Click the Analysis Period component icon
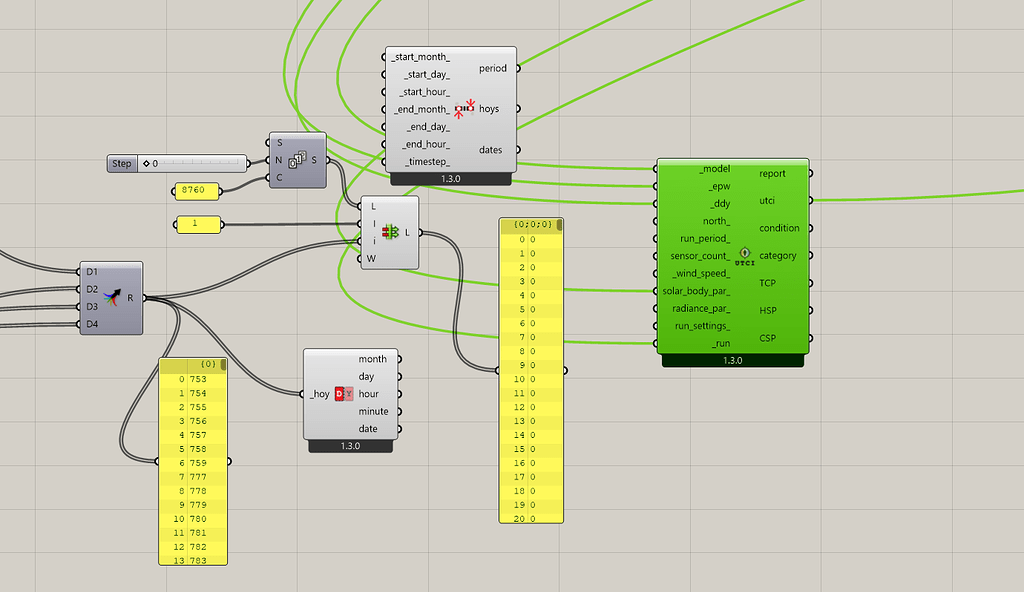This screenshot has width=1024, height=592. 464,108
